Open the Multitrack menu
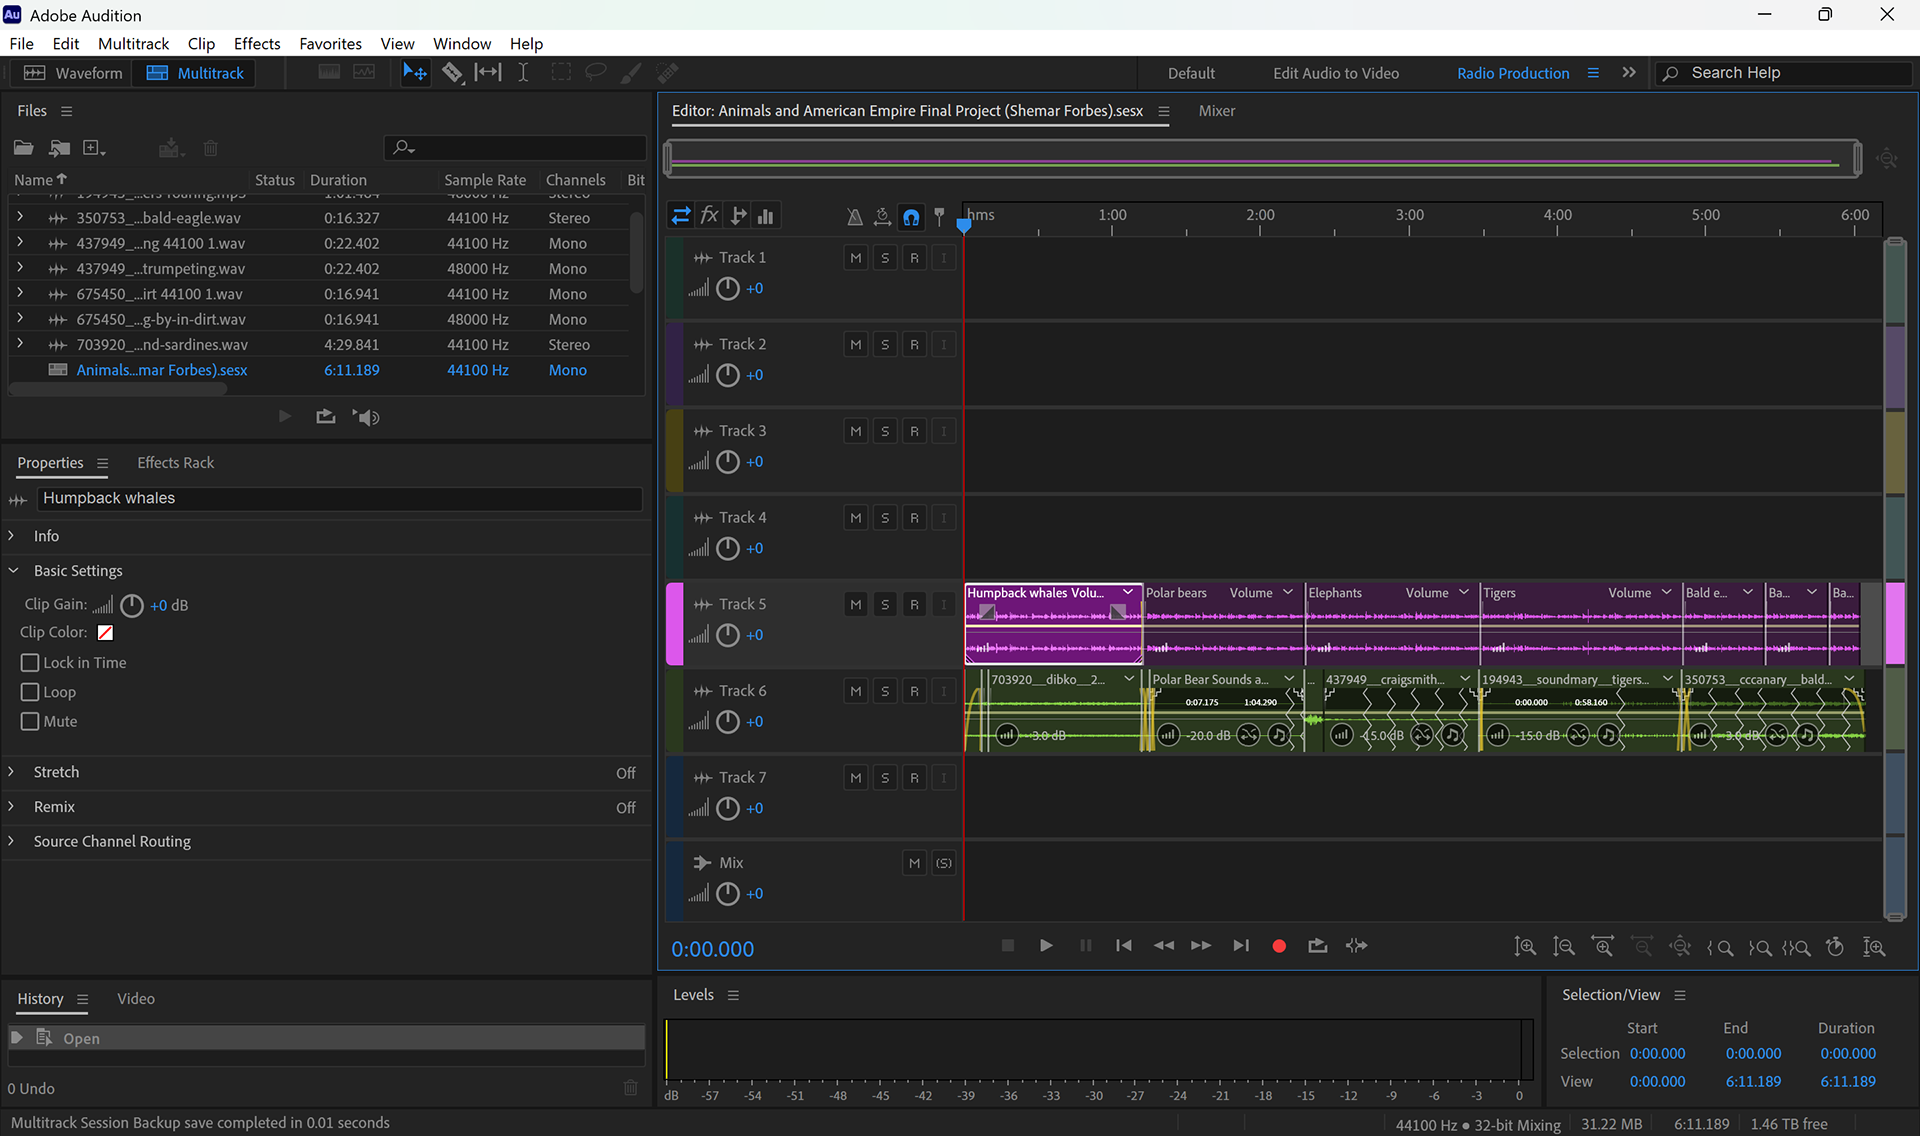The height and width of the screenshot is (1136, 1920). click(133, 44)
